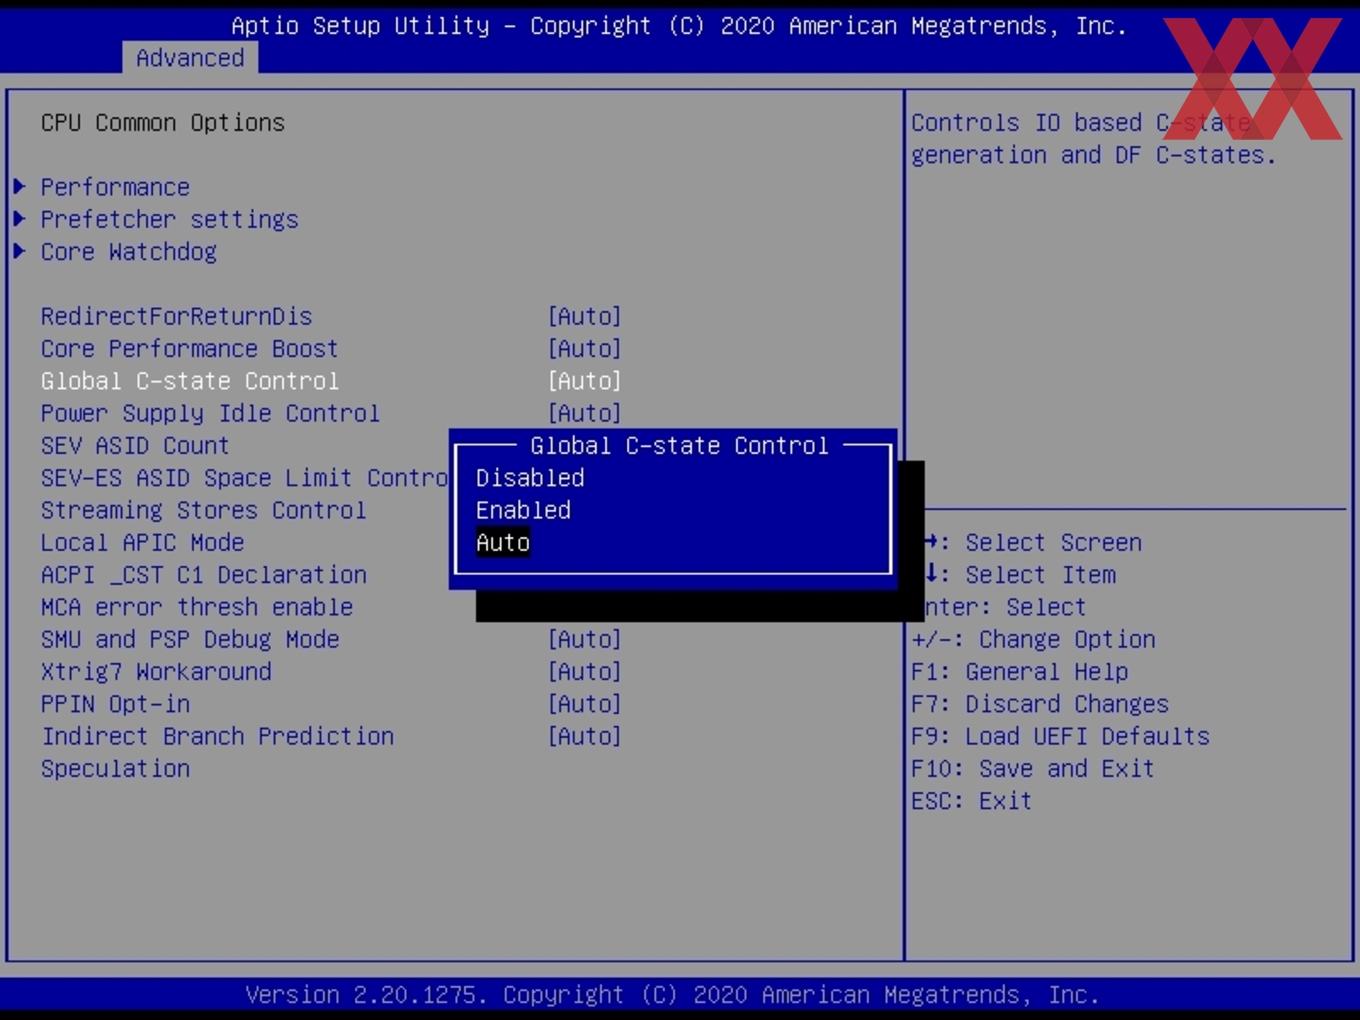The image size is (1360, 1020).
Task: Click the Global C-state Control popup title
Action: point(679,445)
